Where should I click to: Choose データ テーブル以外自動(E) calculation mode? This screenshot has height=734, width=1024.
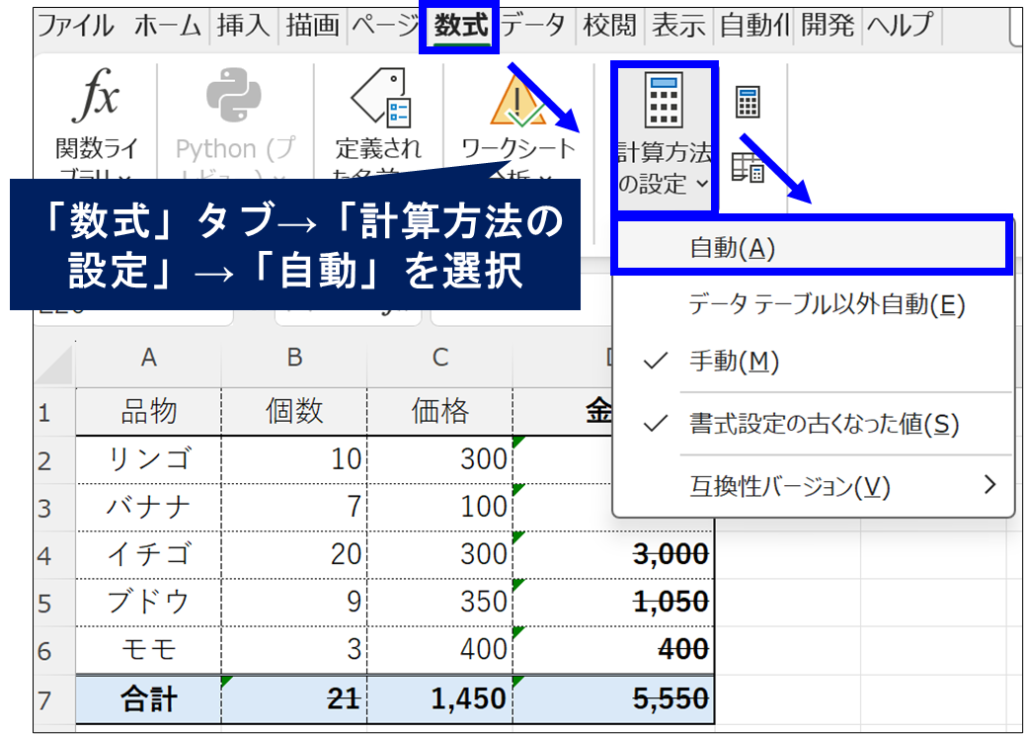tap(827, 305)
